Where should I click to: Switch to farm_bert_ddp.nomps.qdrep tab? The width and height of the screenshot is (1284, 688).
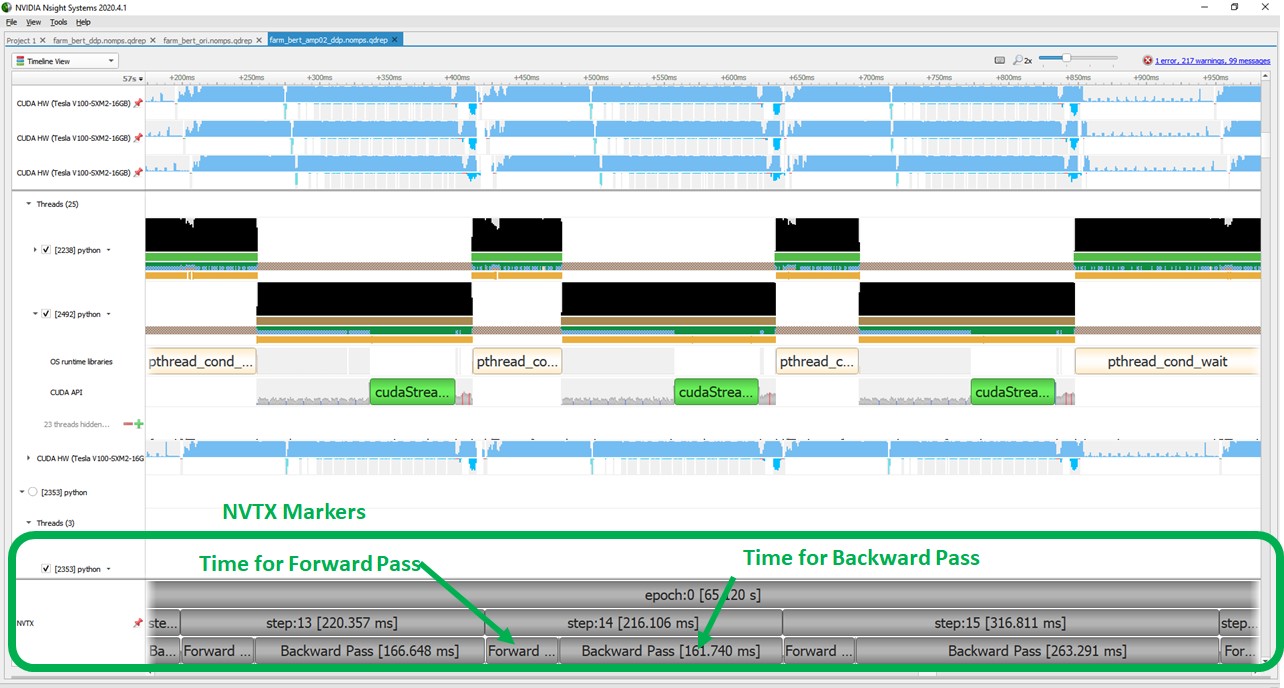click(99, 40)
